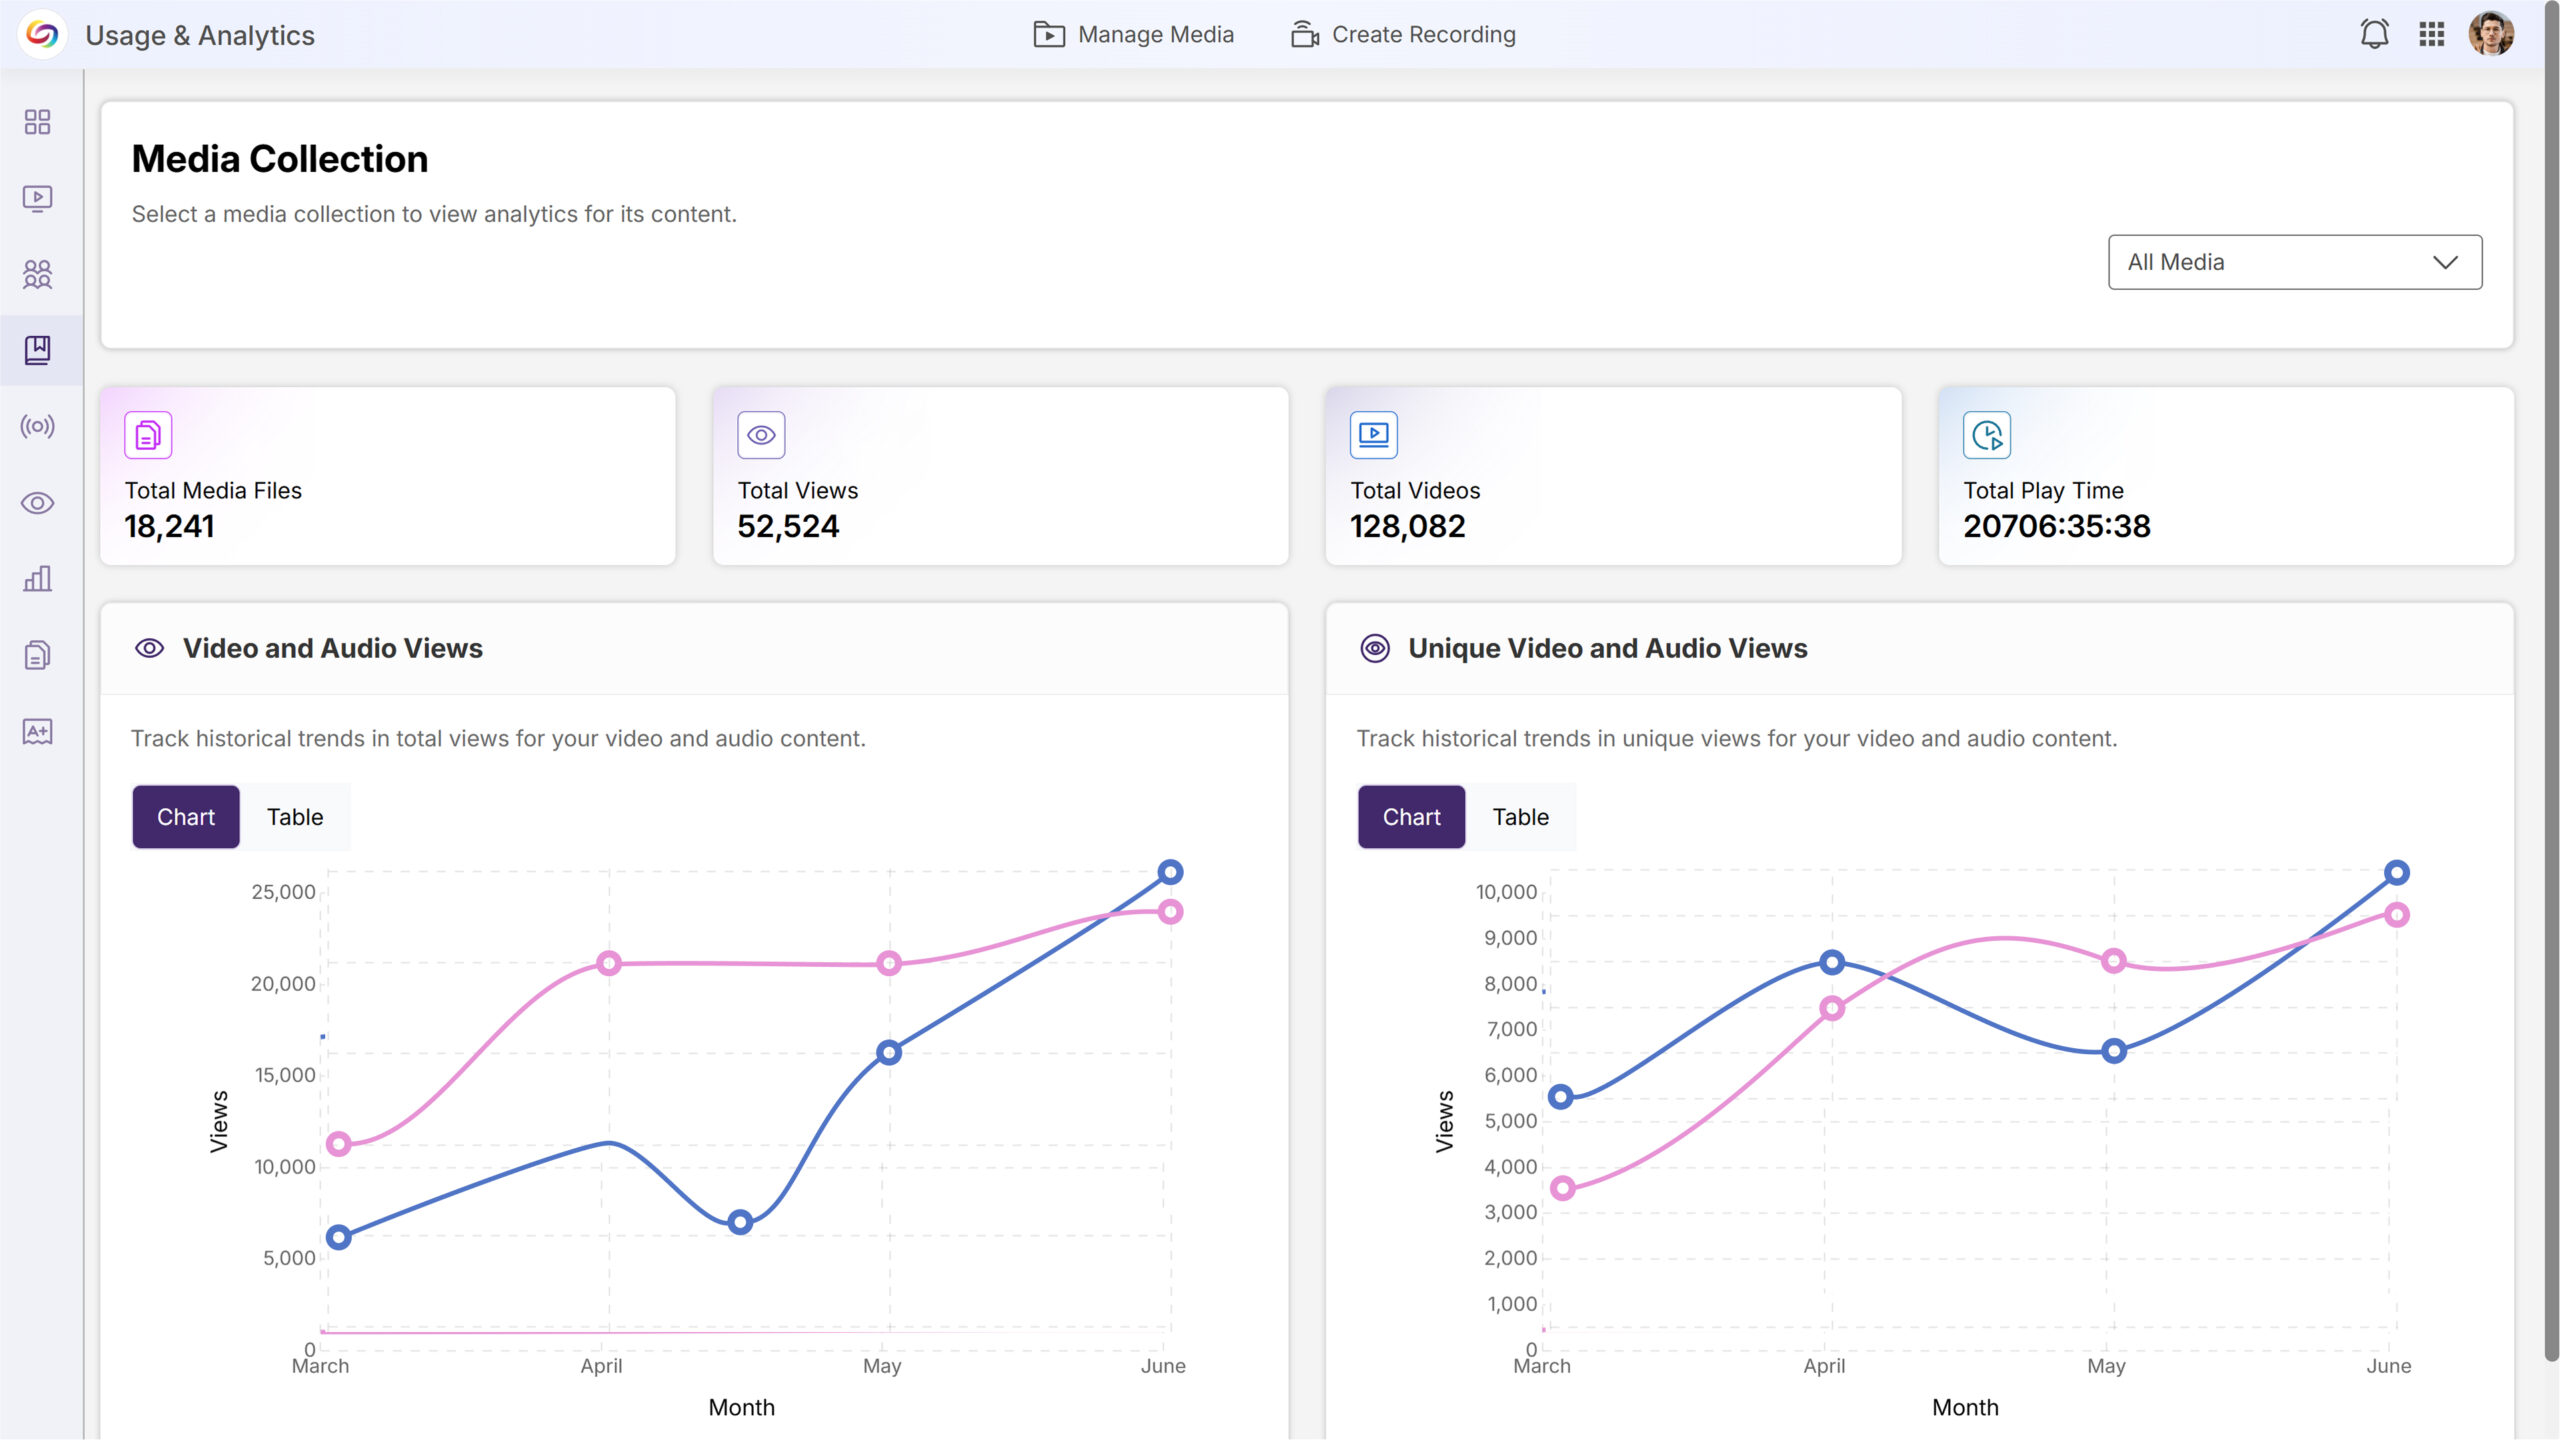Open the A+ grading sidebar icon
This screenshot has width=2560, height=1440.
pyautogui.click(x=37, y=731)
